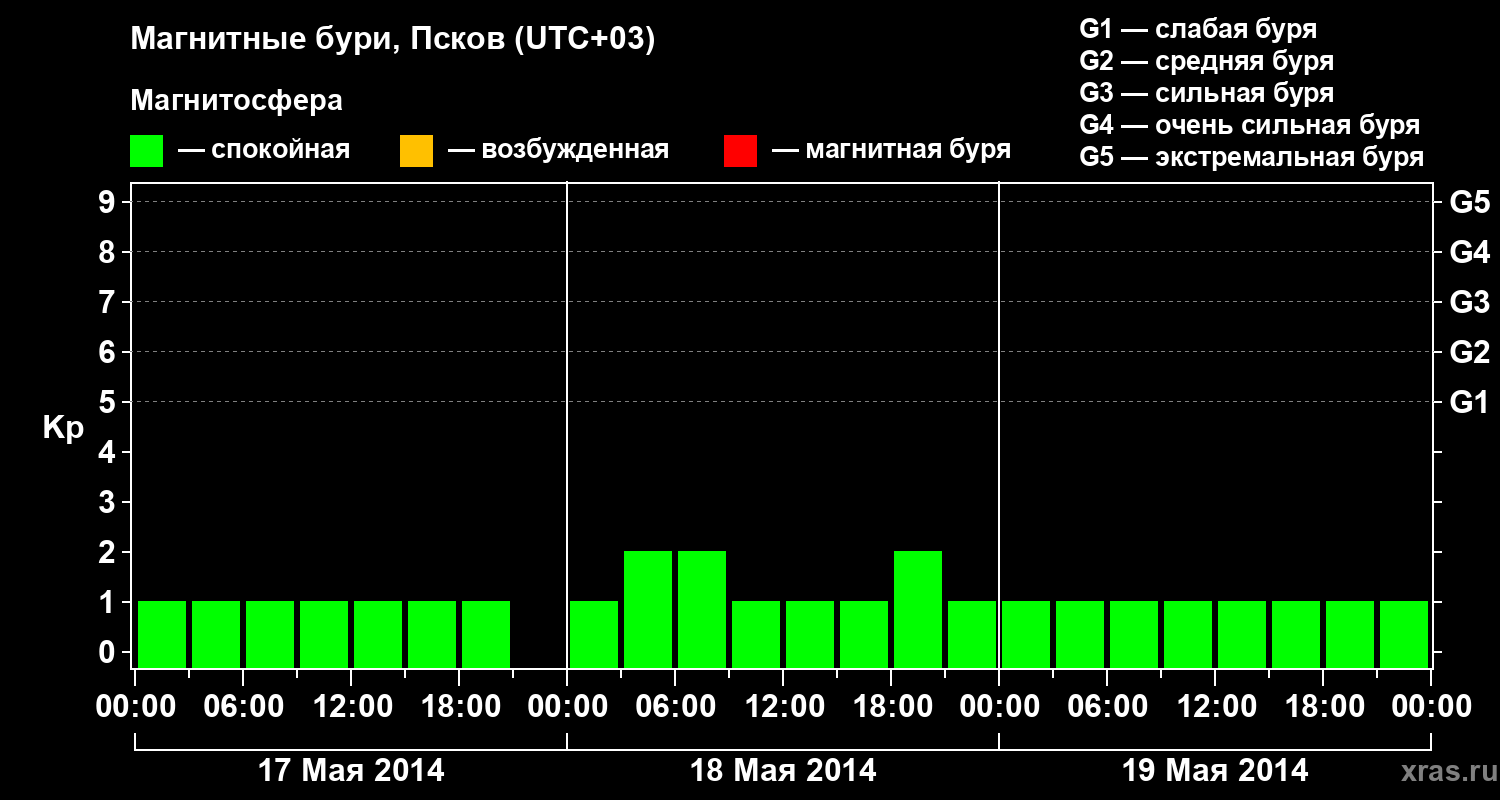Click the 18:00–21:00 Kp 2 bar on 18 May
This screenshot has width=1500, height=800.
[x=918, y=609]
